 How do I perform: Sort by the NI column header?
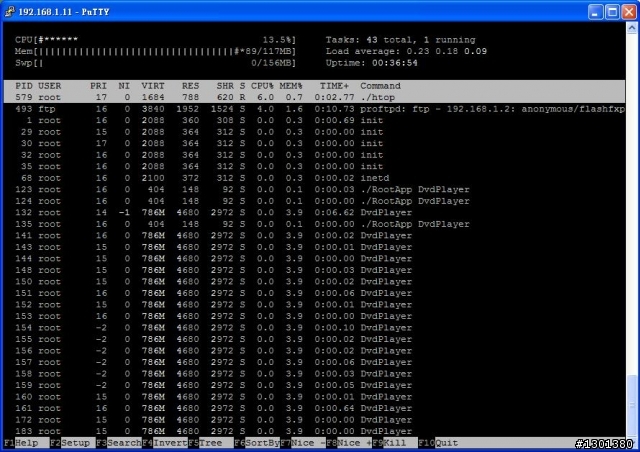tap(124, 86)
